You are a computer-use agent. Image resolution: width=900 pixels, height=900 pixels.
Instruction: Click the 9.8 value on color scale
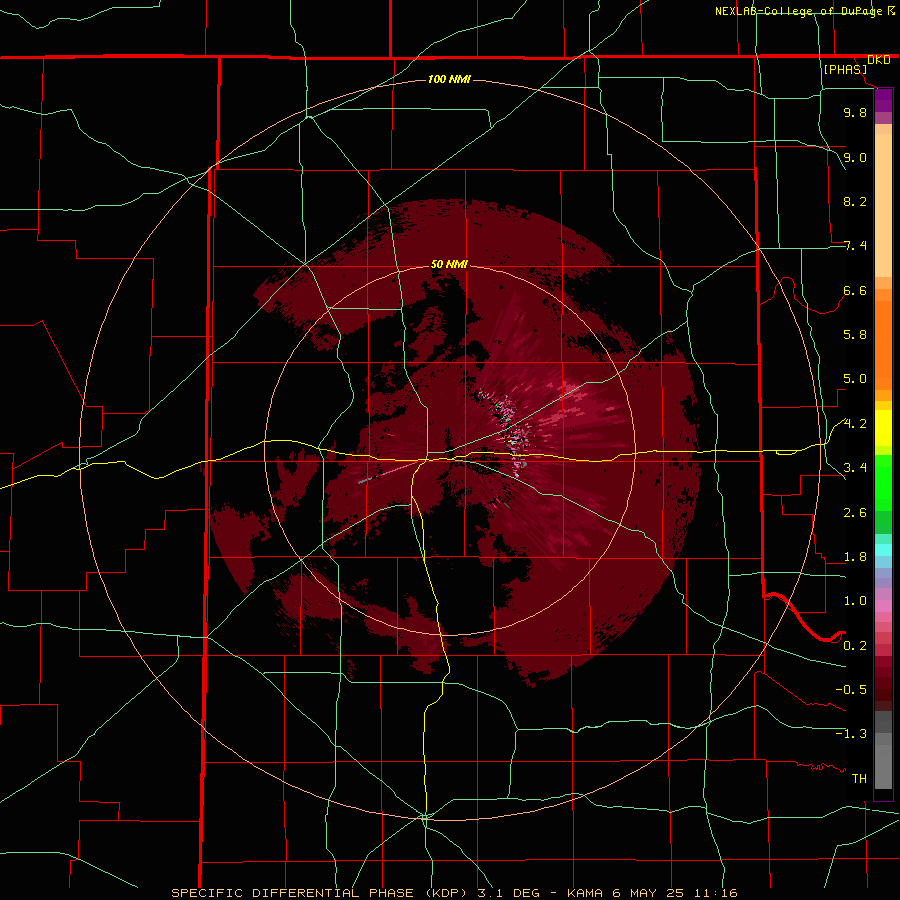(855, 112)
